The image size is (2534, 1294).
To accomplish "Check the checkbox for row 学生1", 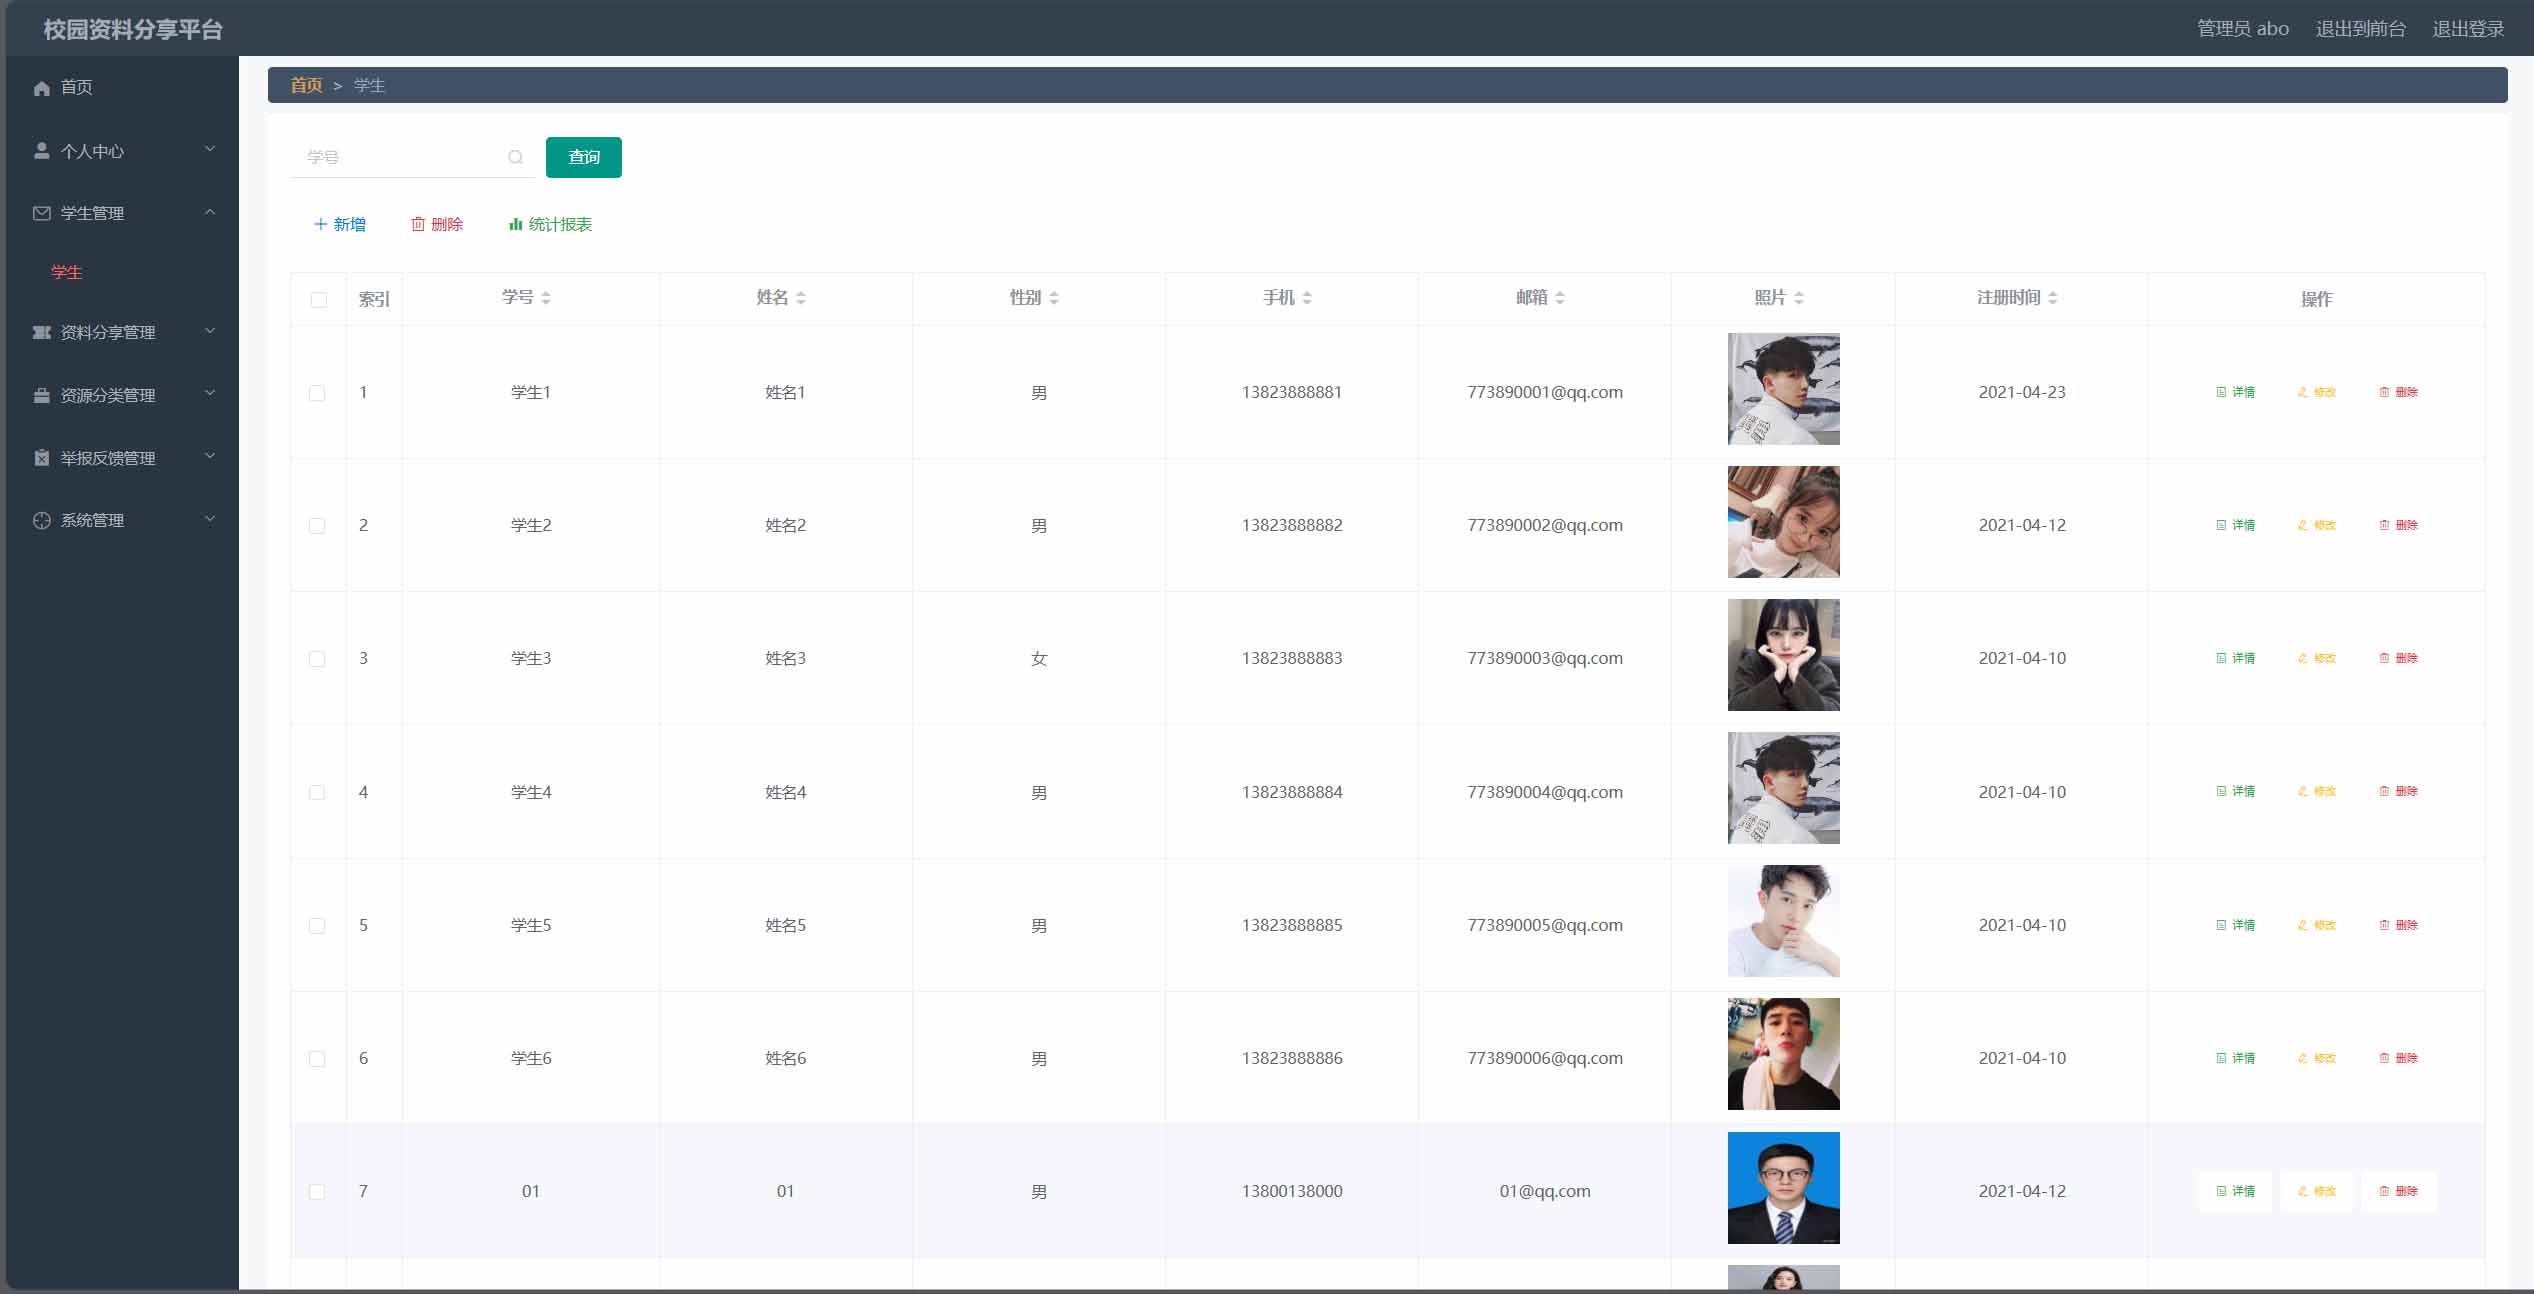I will 317,393.
